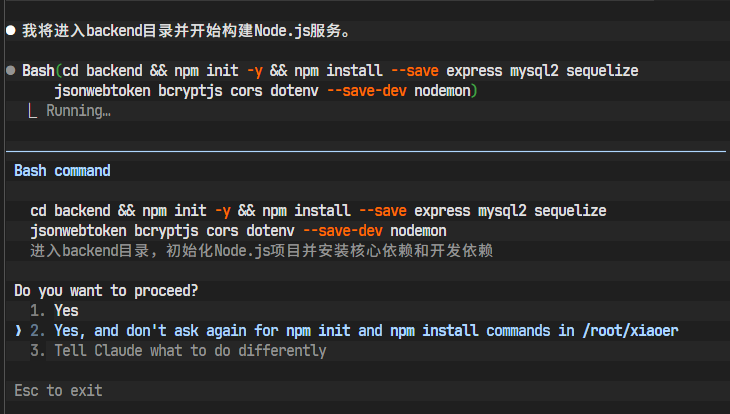Choose Yes, and don't ask again option
This screenshot has width=730, height=414.
[x=354, y=331]
